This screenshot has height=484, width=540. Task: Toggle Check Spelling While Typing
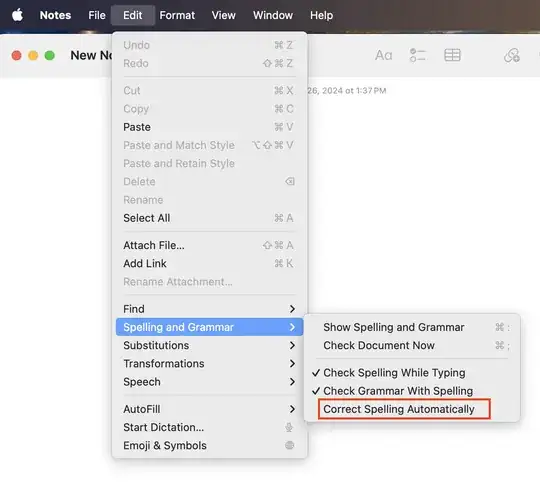(x=412, y=373)
